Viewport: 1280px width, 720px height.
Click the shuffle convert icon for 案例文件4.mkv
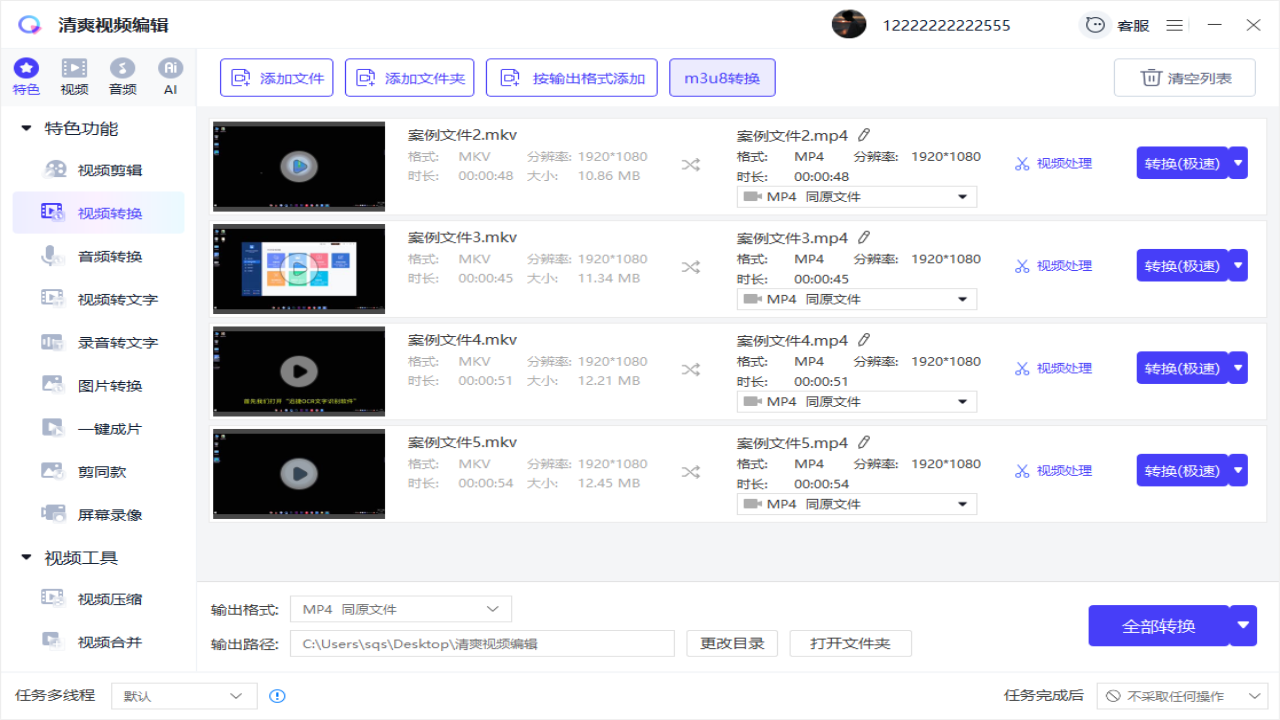[x=691, y=370]
